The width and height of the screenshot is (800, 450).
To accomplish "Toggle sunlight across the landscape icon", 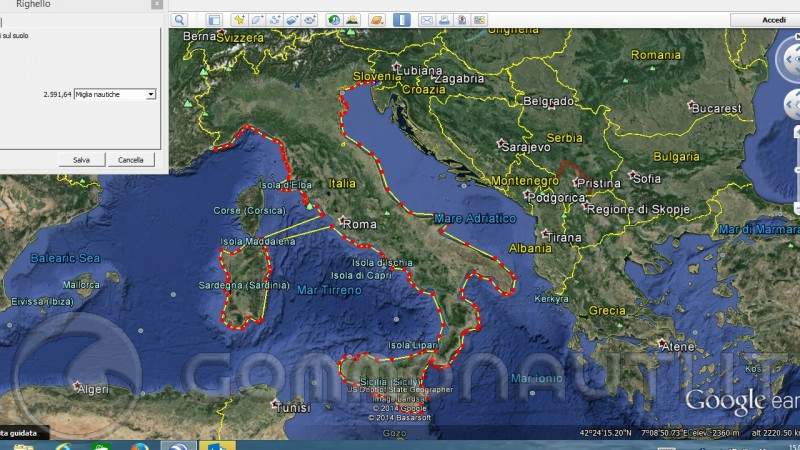I will pyautogui.click(x=352, y=20).
